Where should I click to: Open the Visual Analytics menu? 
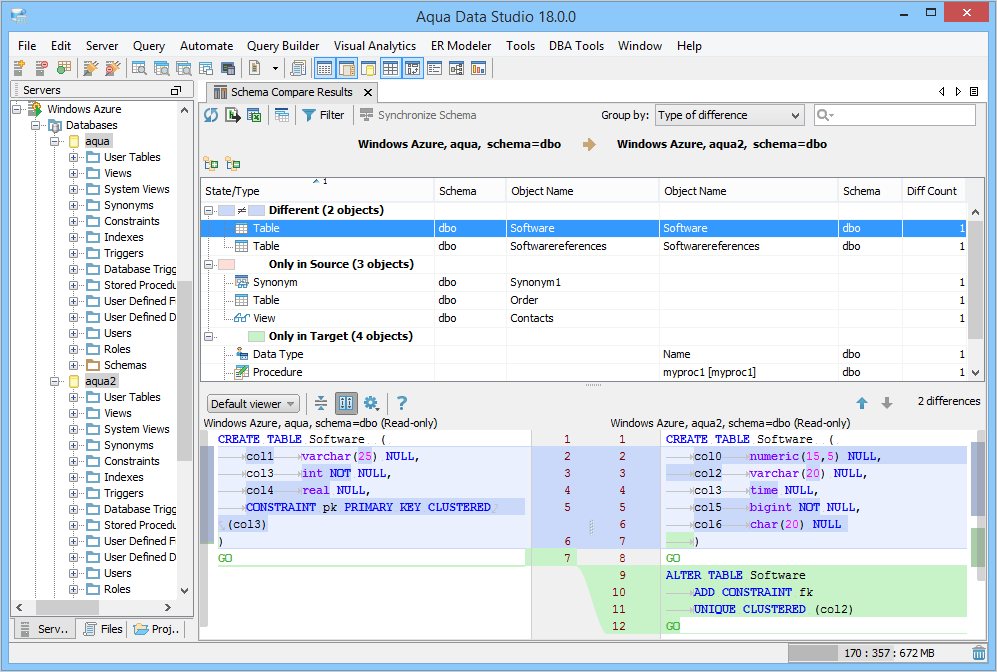375,46
